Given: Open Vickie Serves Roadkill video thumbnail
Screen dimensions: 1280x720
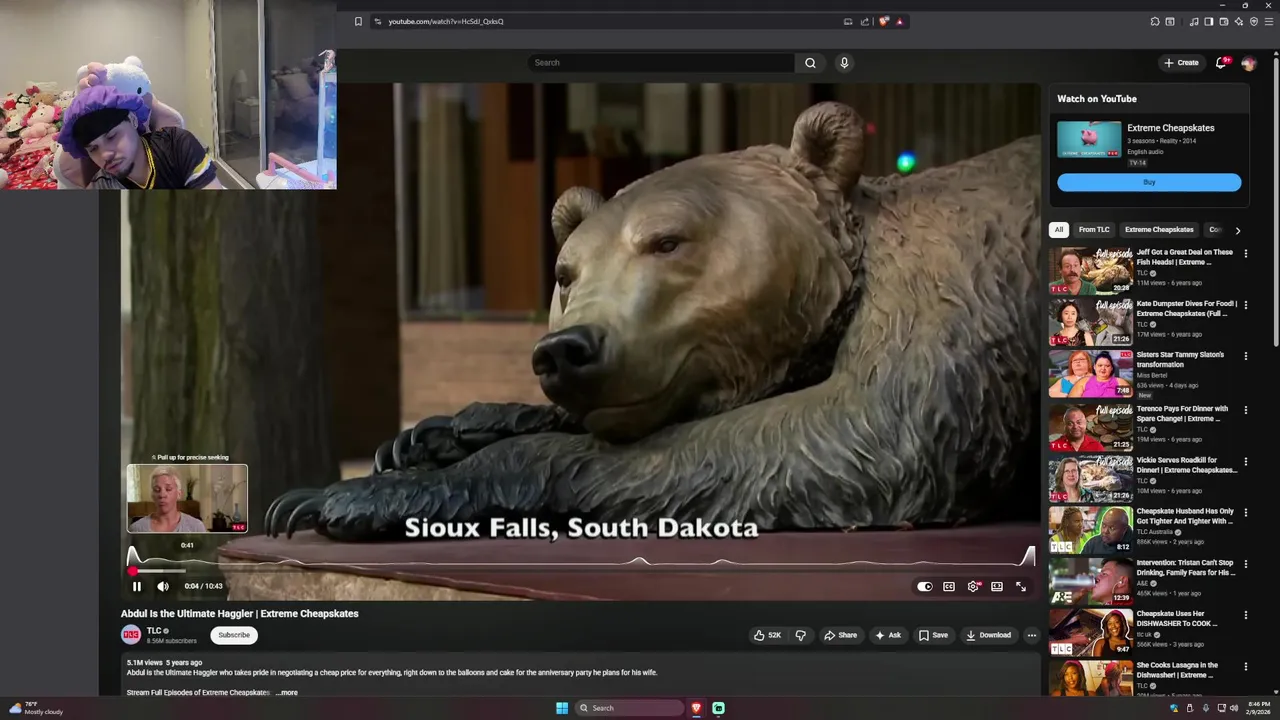Looking at the screenshot, I should (x=1090, y=478).
